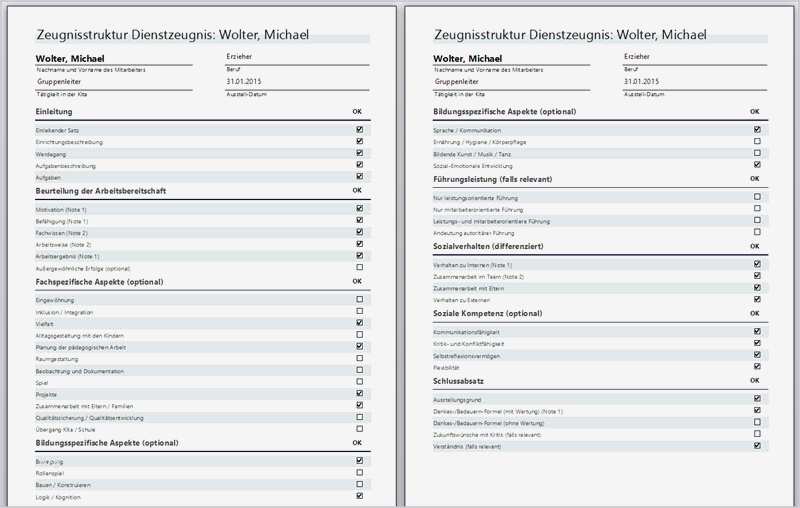Image resolution: width=800 pixels, height=508 pixels.
Task: Tick the Spiel checkbox
Action: click(360, 382)
